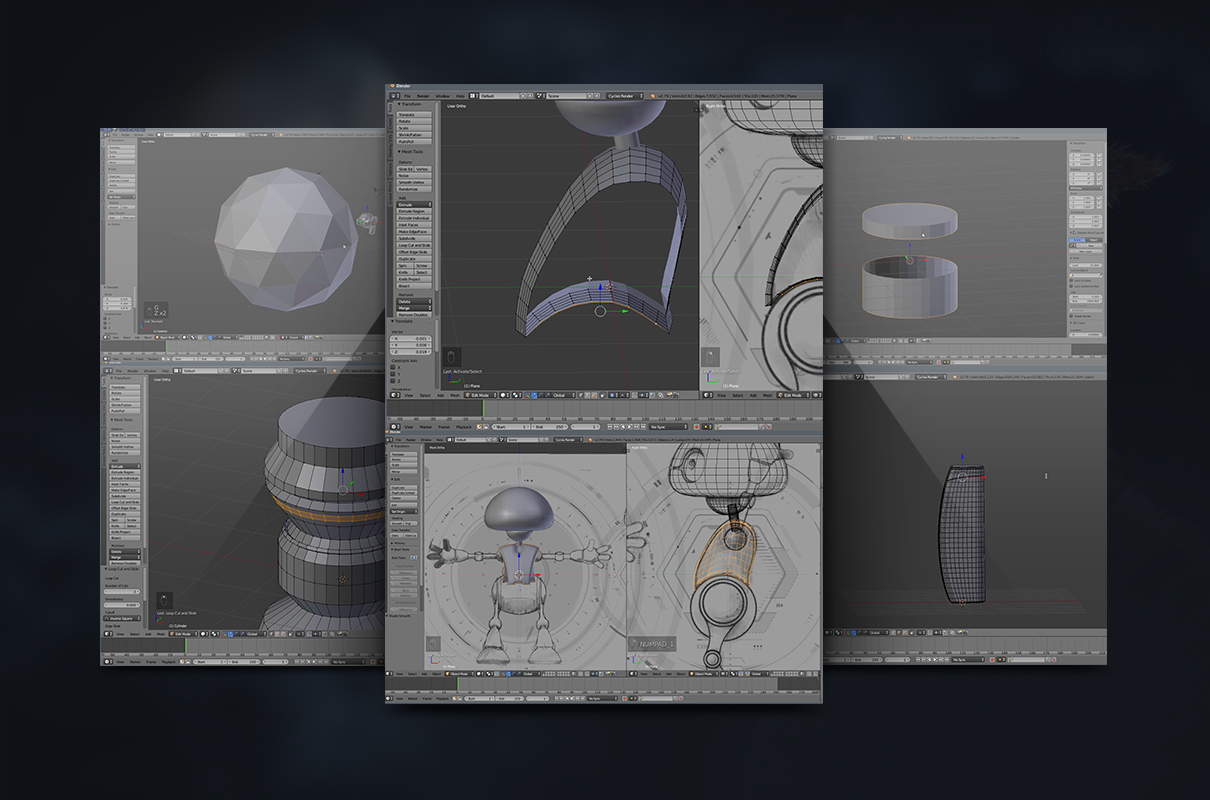Check Constraint Axis Y in the arch-mesh window
The height and width of the screenshot is (800, 1210).
coord(392,374)
